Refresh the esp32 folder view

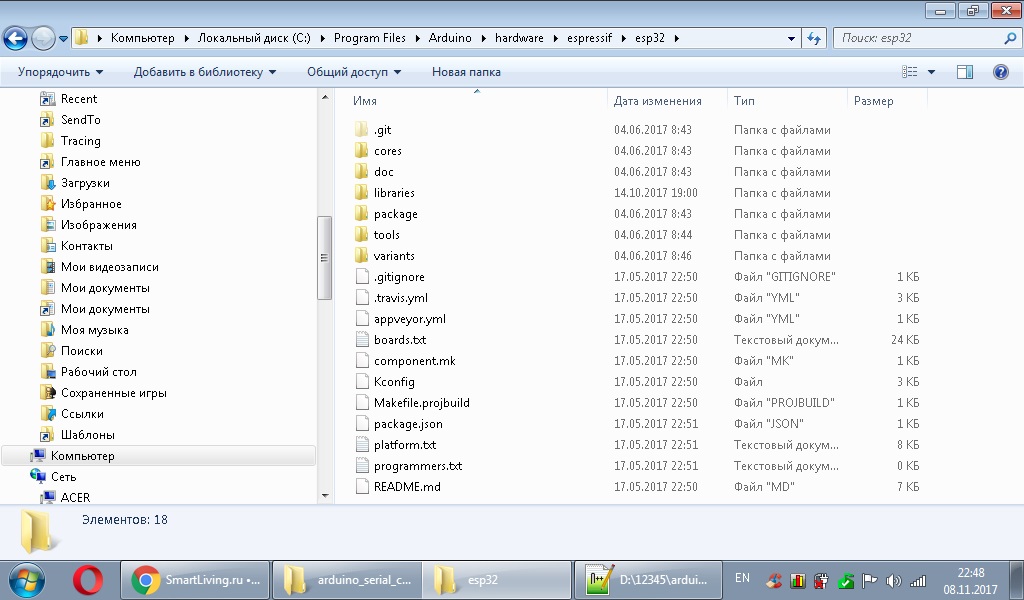tap(814, 38)
